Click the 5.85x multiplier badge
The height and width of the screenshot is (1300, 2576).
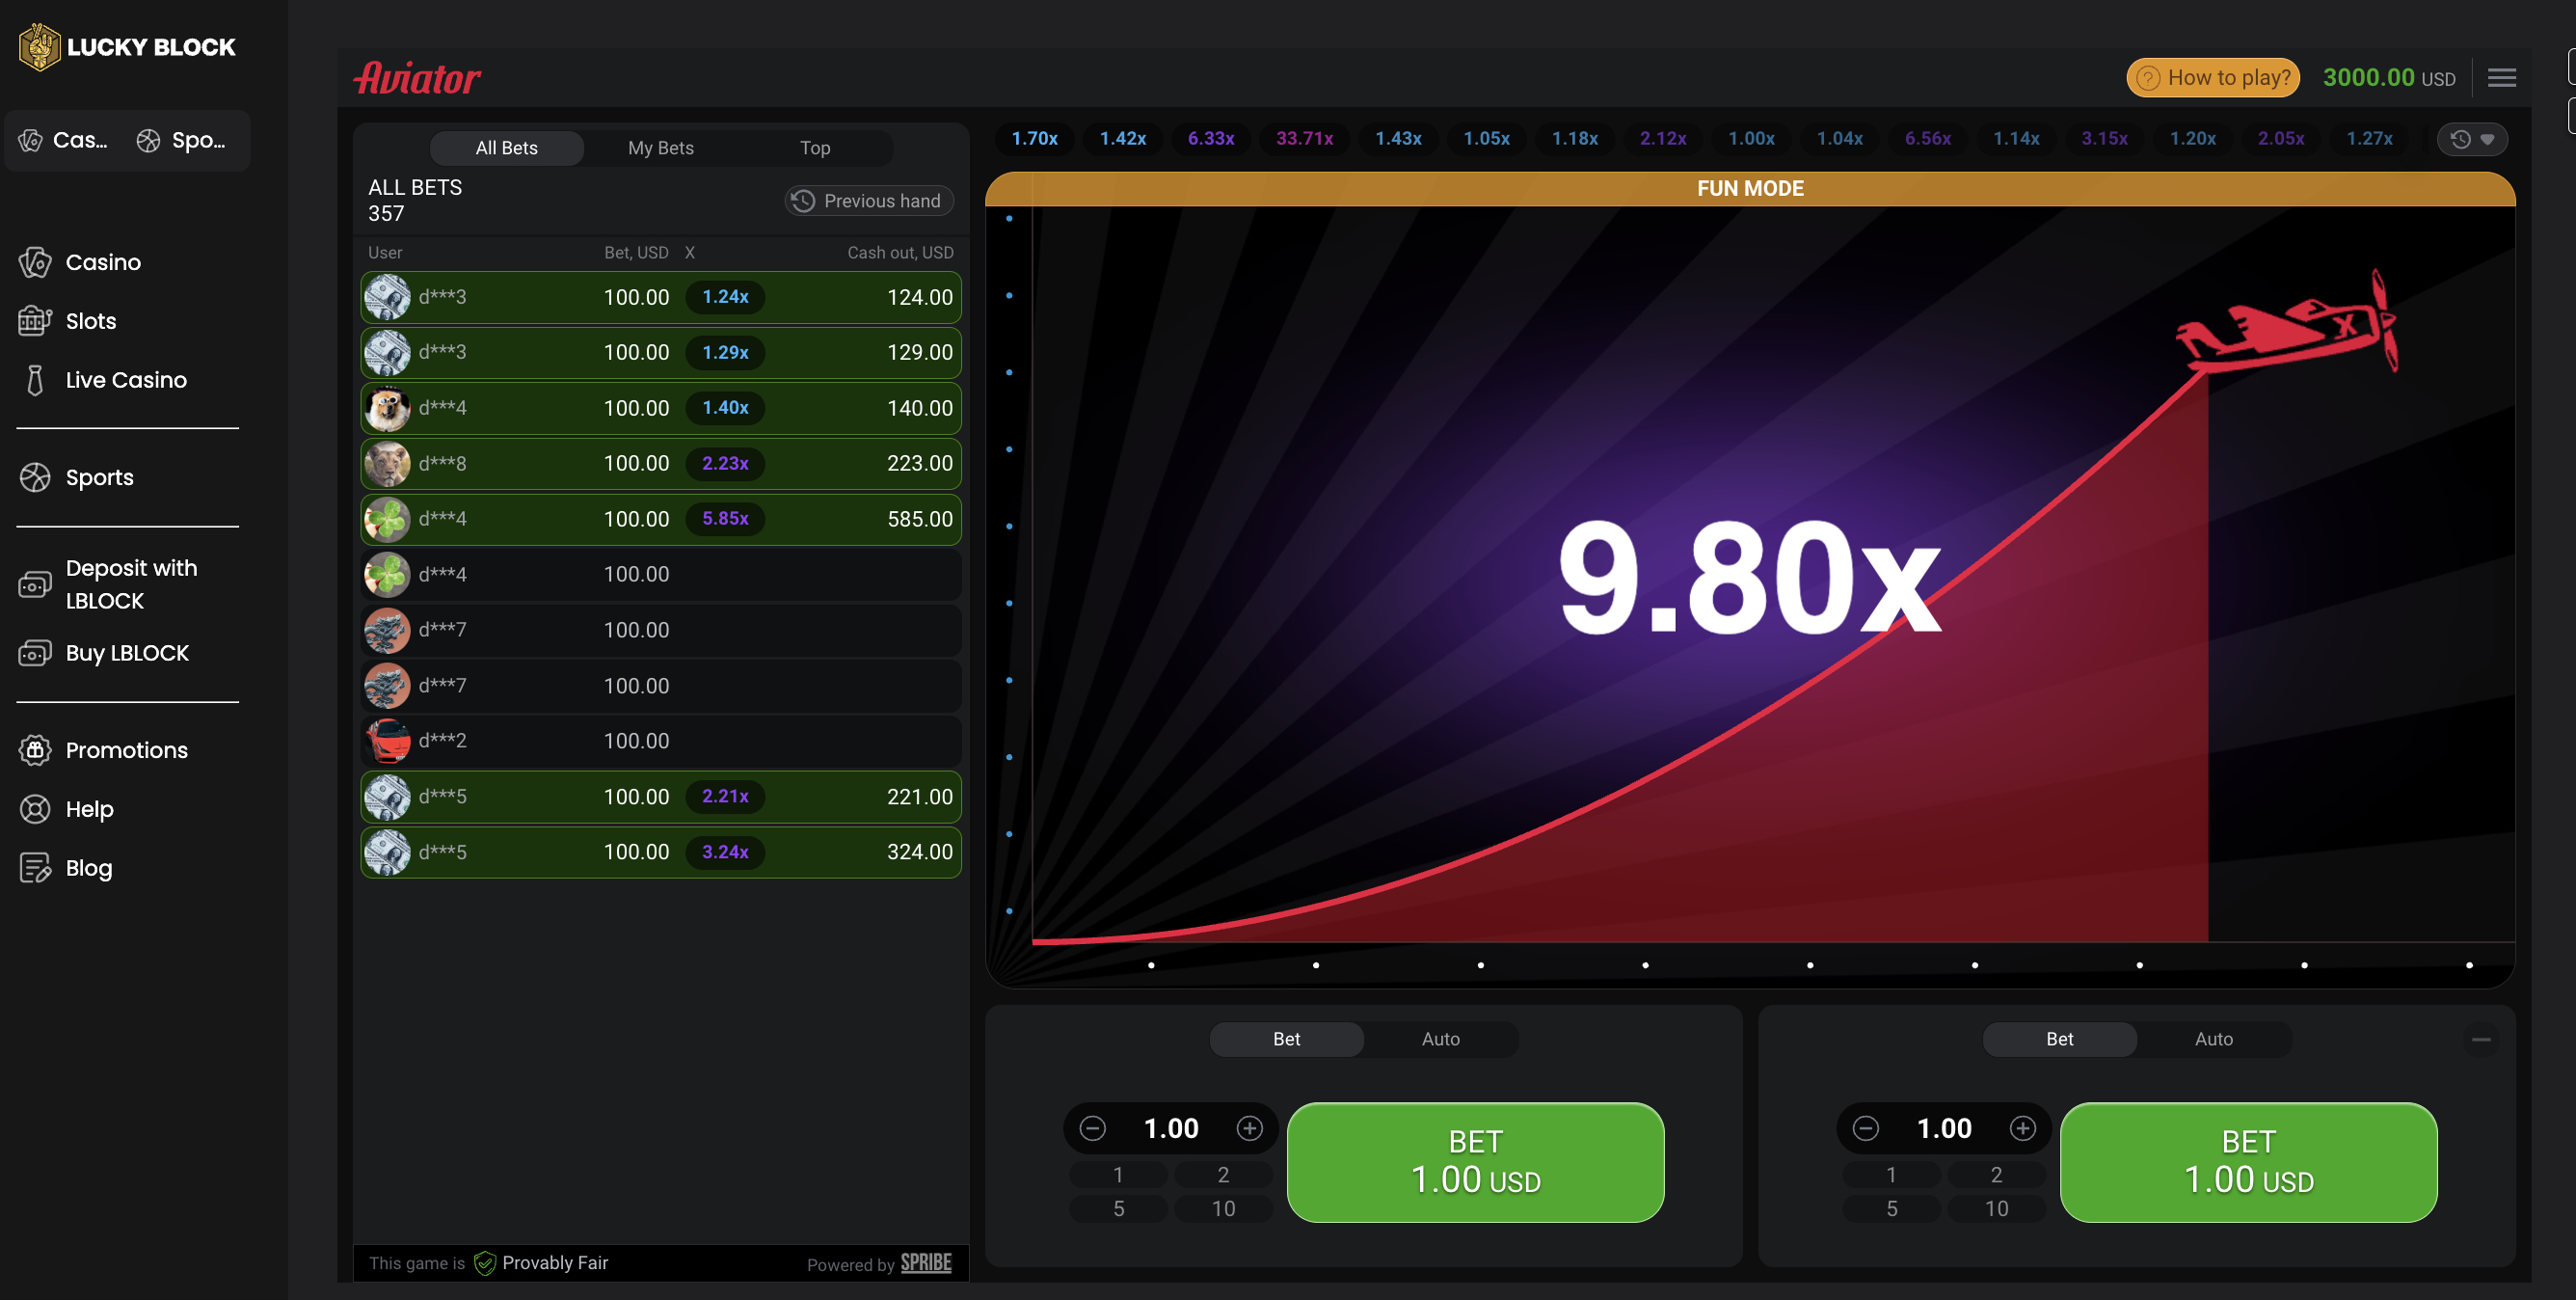pyautogui.click(x=725, y=519)
